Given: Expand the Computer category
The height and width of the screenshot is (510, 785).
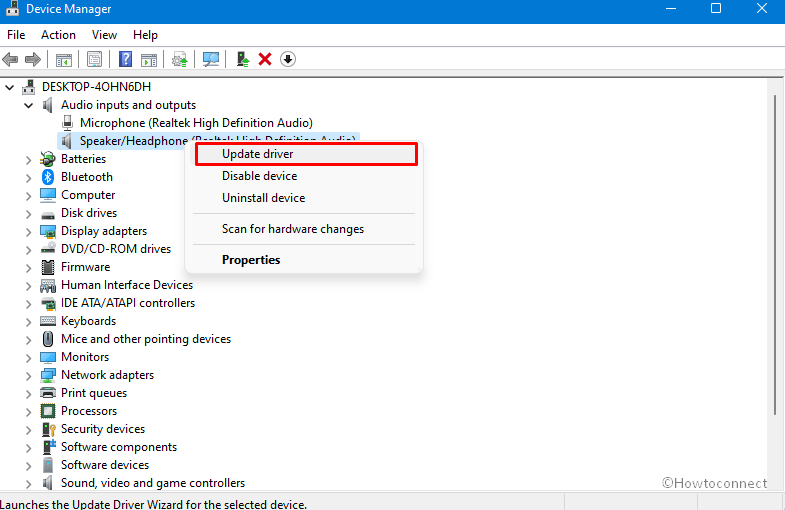Looking at the screenshot, I should (x=29, y=196).
